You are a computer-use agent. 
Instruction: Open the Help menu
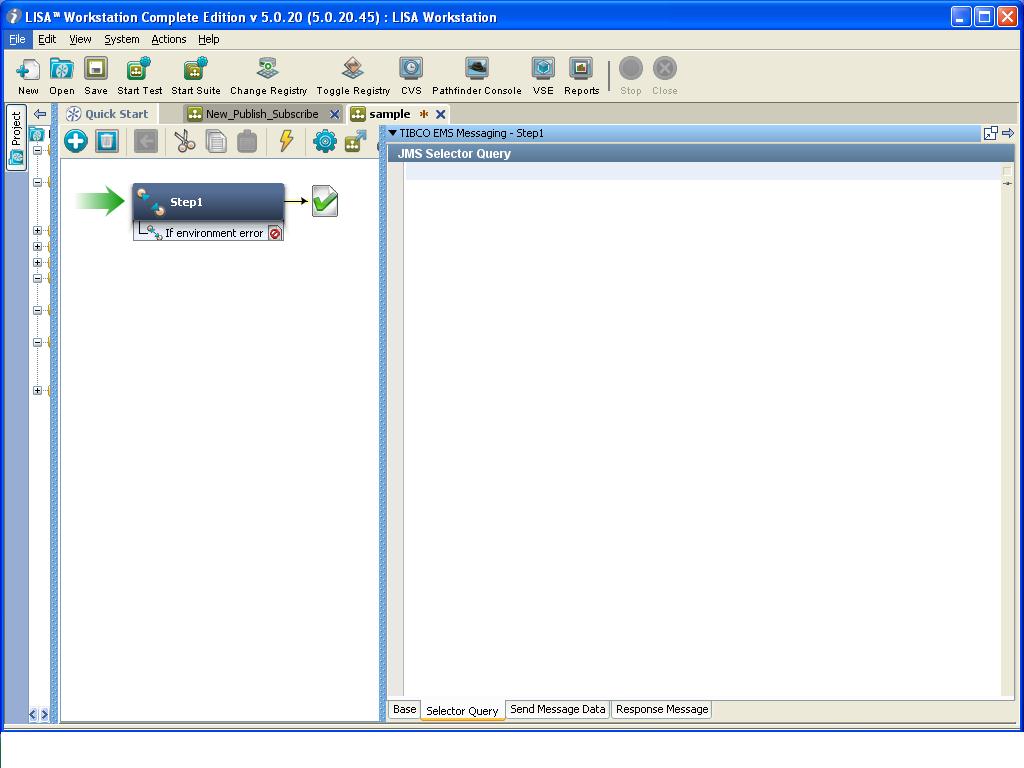click(208, 39)
